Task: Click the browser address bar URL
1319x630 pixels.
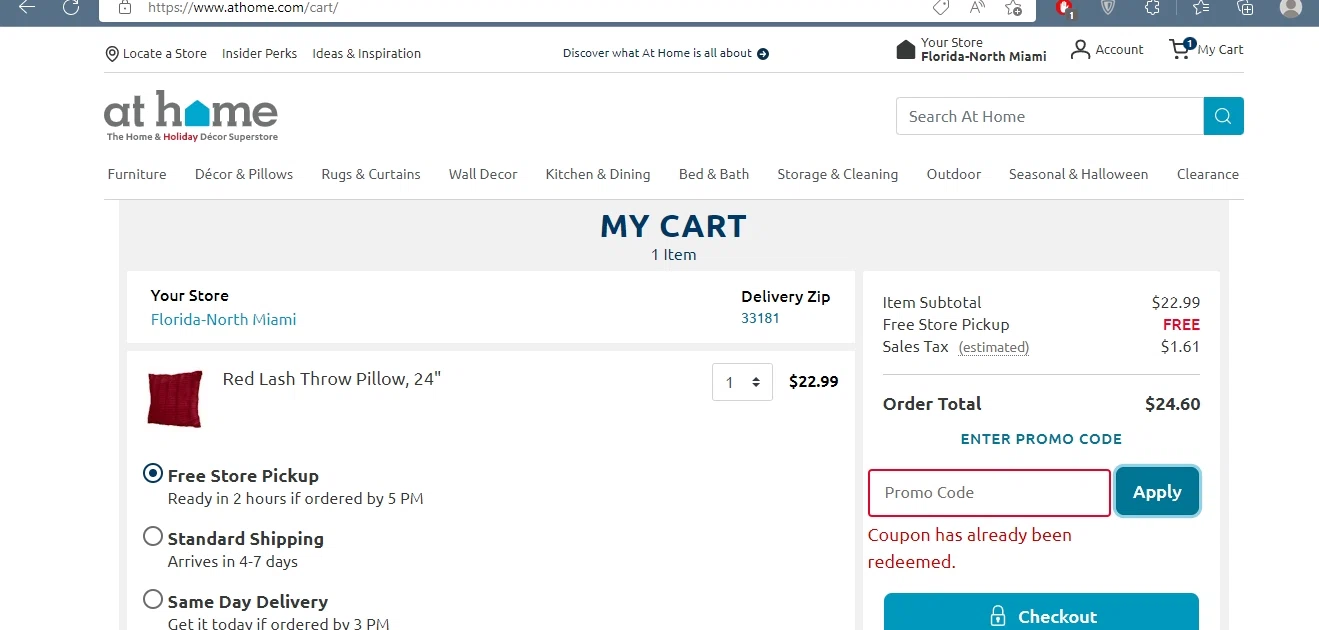Action: pos(242,7)
